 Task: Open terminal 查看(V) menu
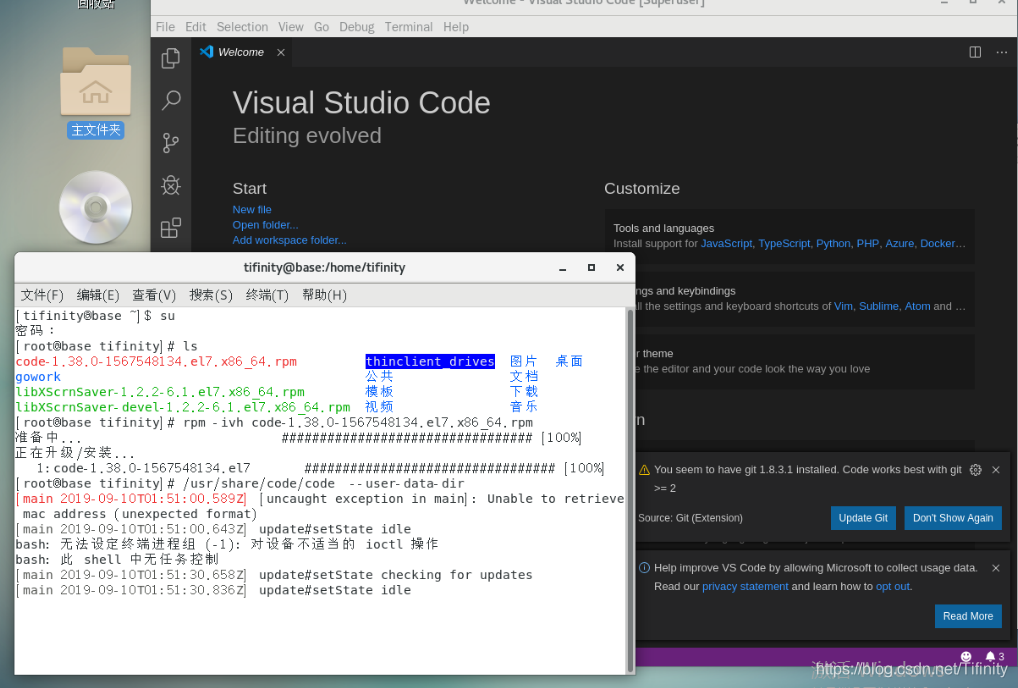coord(154,295)
